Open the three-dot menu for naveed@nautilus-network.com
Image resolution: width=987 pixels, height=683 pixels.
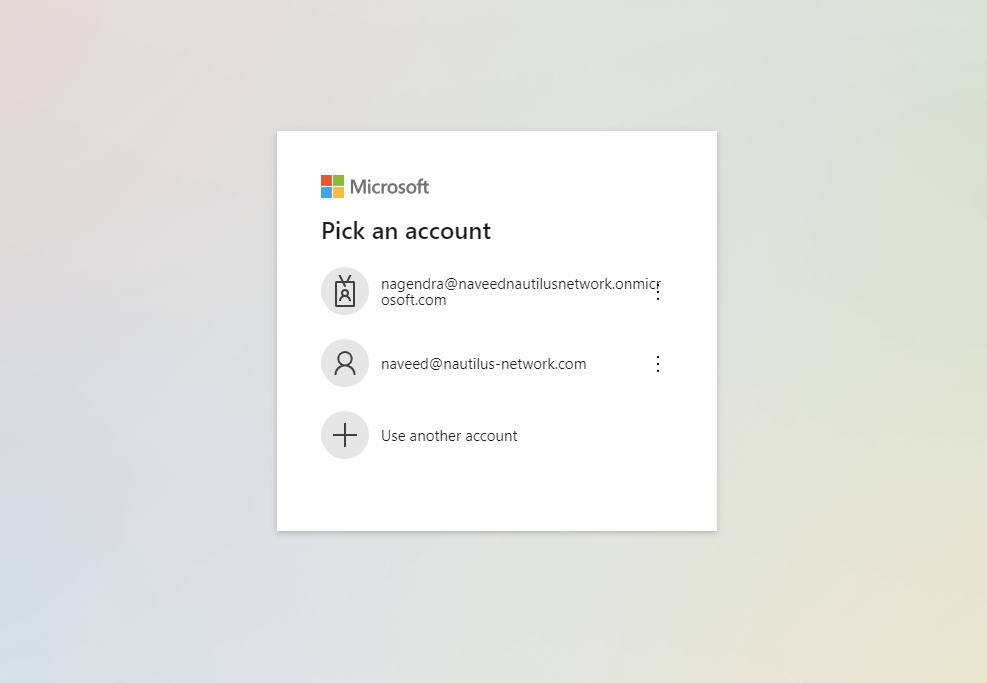click(x=658, y=364)
